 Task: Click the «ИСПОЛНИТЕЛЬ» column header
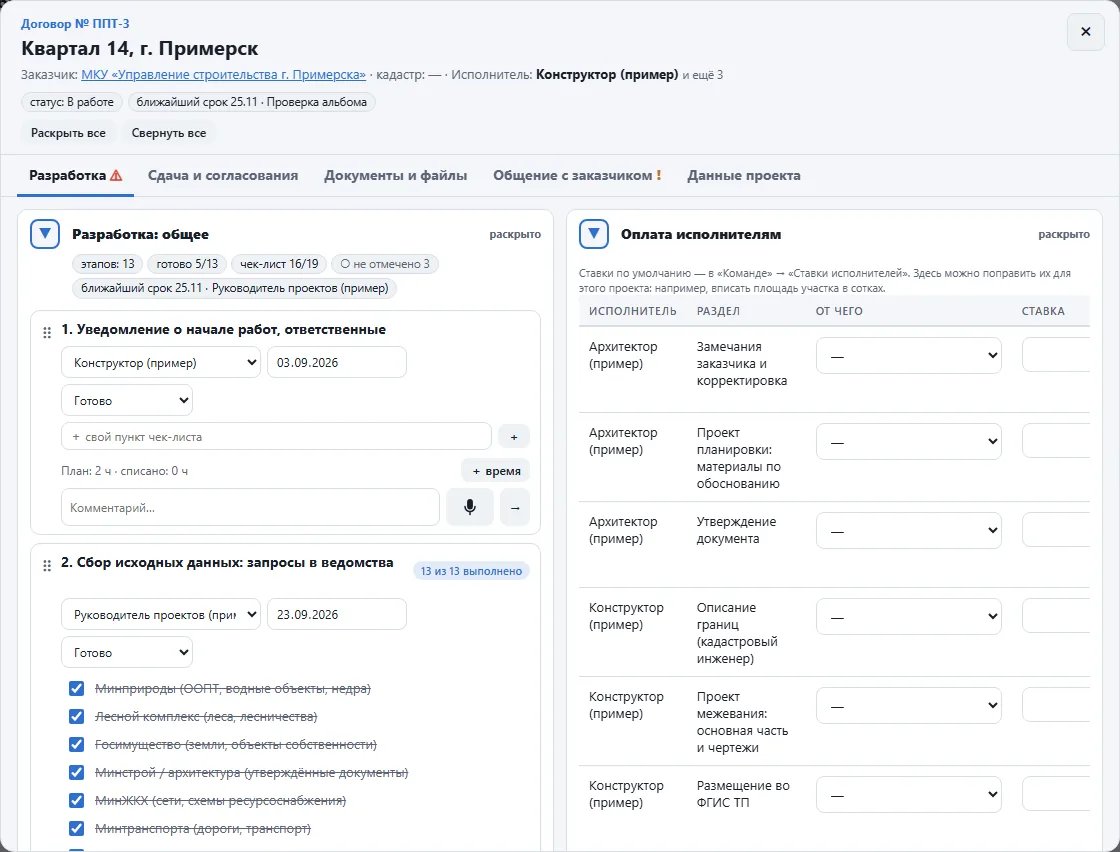(632, 311)
